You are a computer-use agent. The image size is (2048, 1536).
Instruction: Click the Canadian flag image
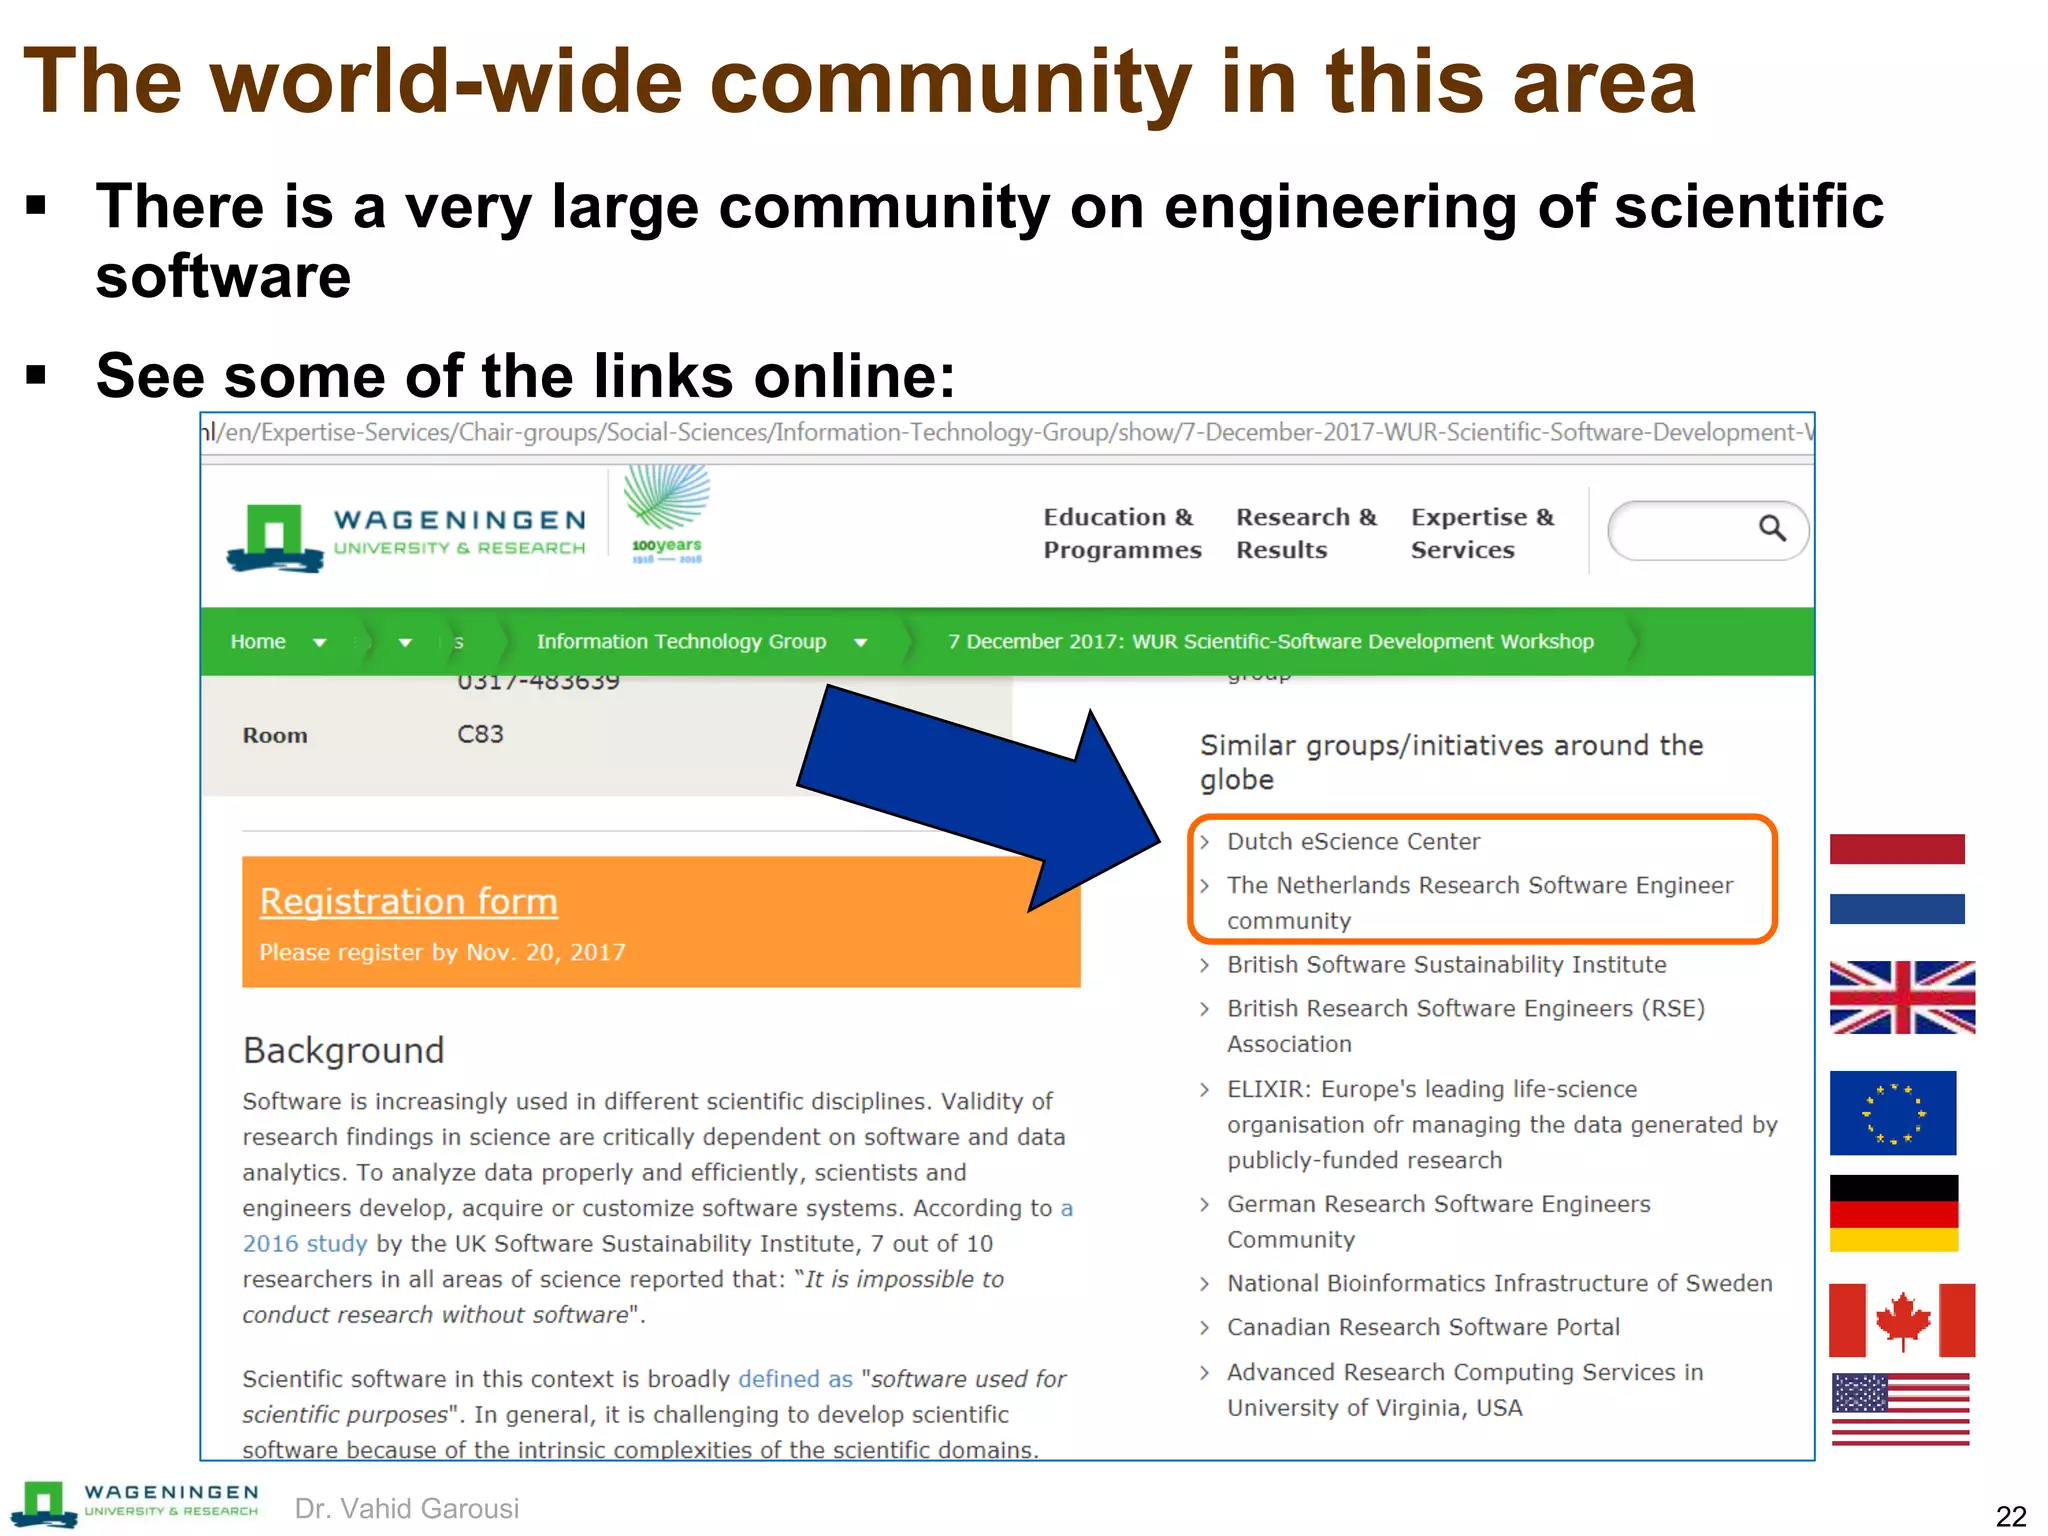point(1901,1320)
